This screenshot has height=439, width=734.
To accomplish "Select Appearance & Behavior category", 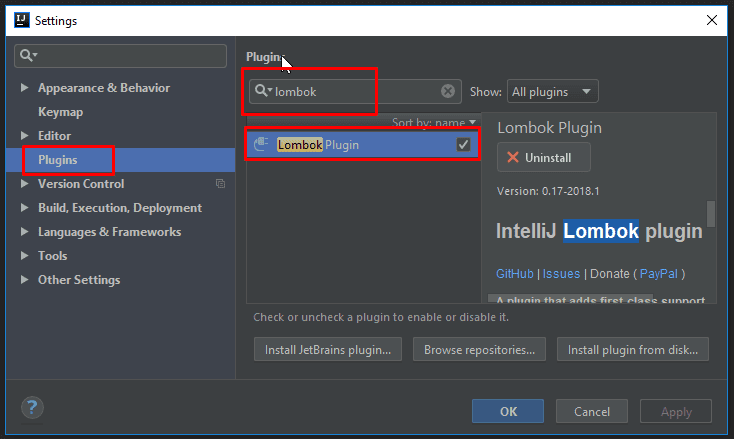I will pos(104,88).
